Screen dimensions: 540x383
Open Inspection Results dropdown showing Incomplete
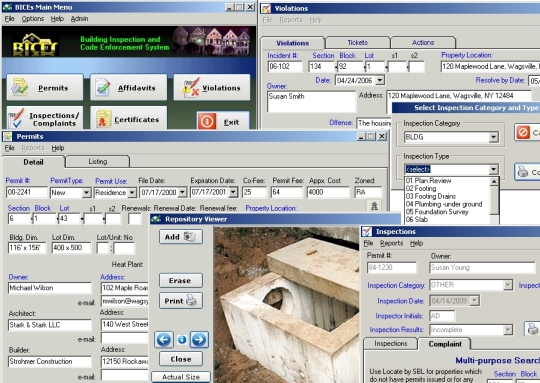[508, 330]
